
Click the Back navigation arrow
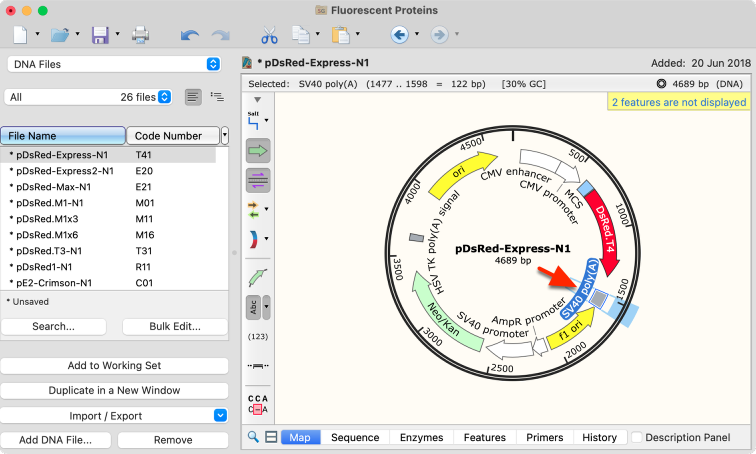point(399,35)
